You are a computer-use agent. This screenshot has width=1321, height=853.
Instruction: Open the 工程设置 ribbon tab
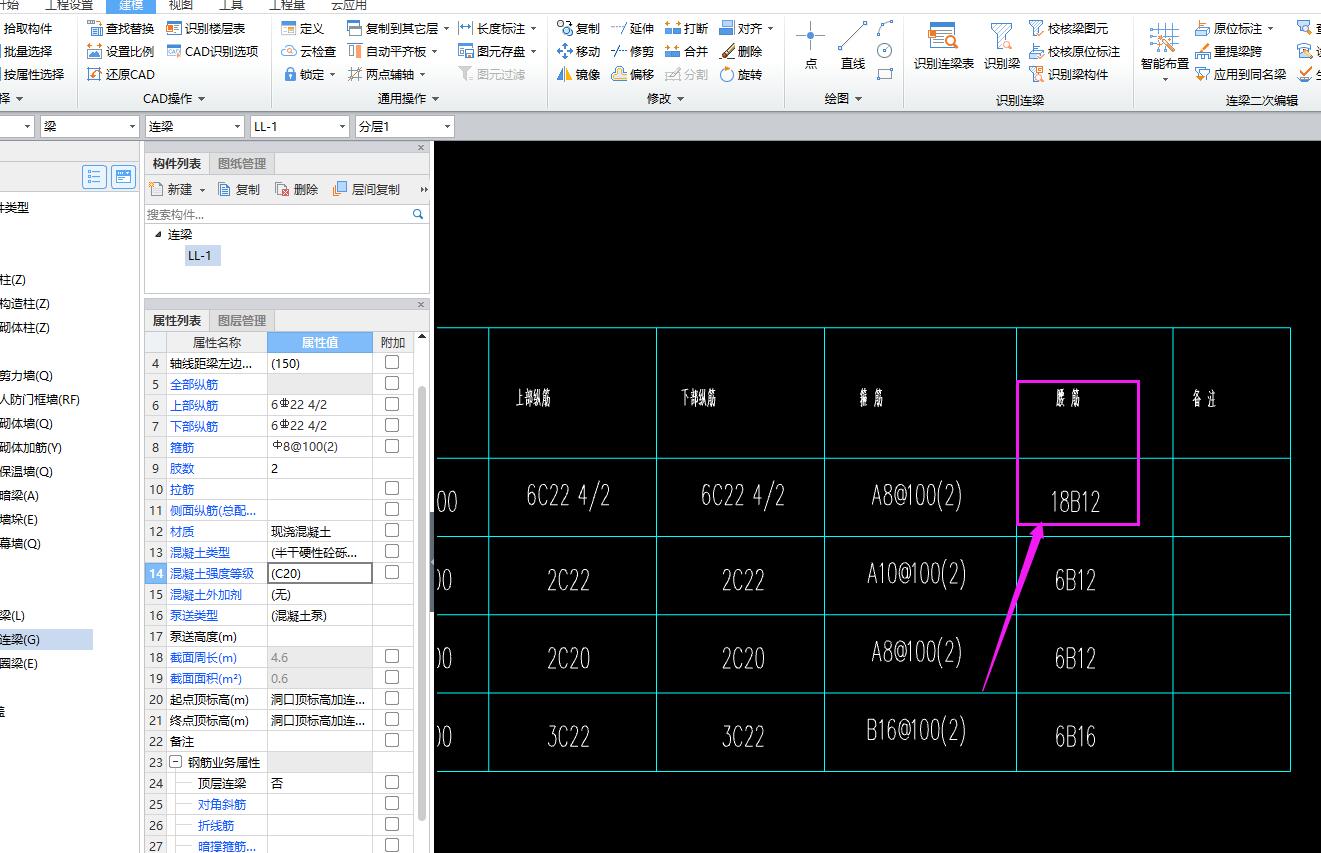click(69, 5)
